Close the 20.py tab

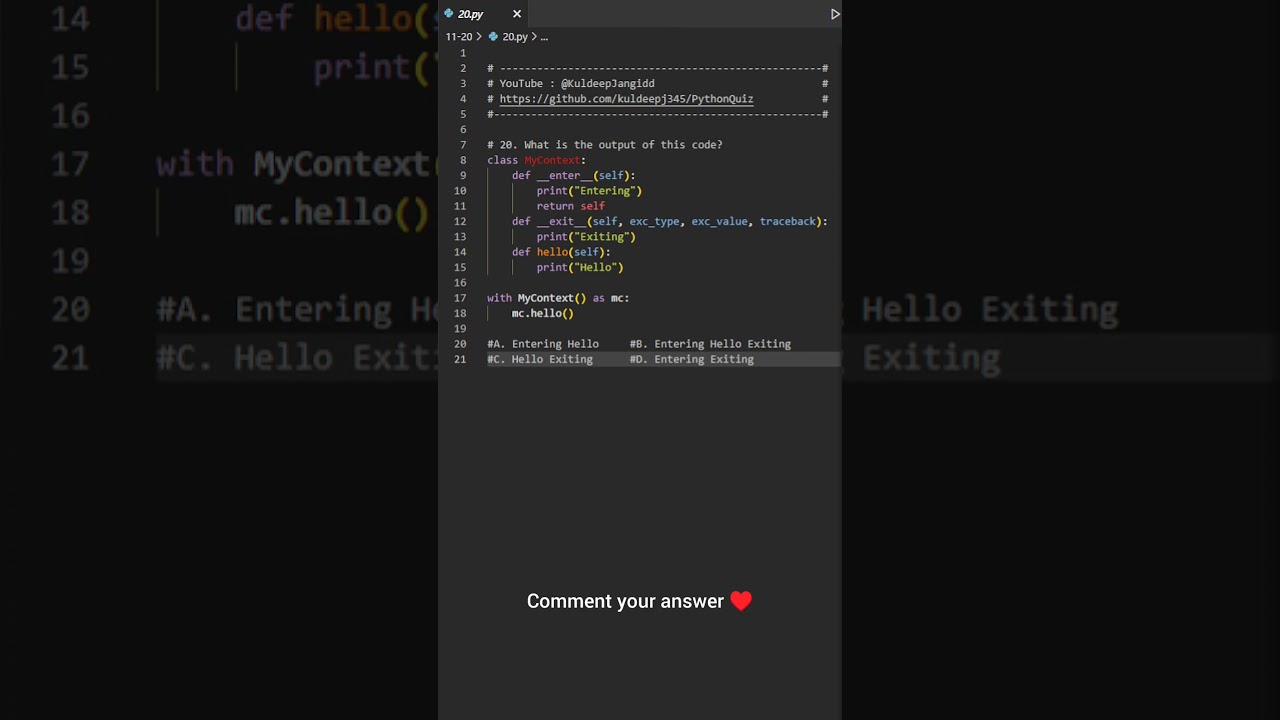517,14
